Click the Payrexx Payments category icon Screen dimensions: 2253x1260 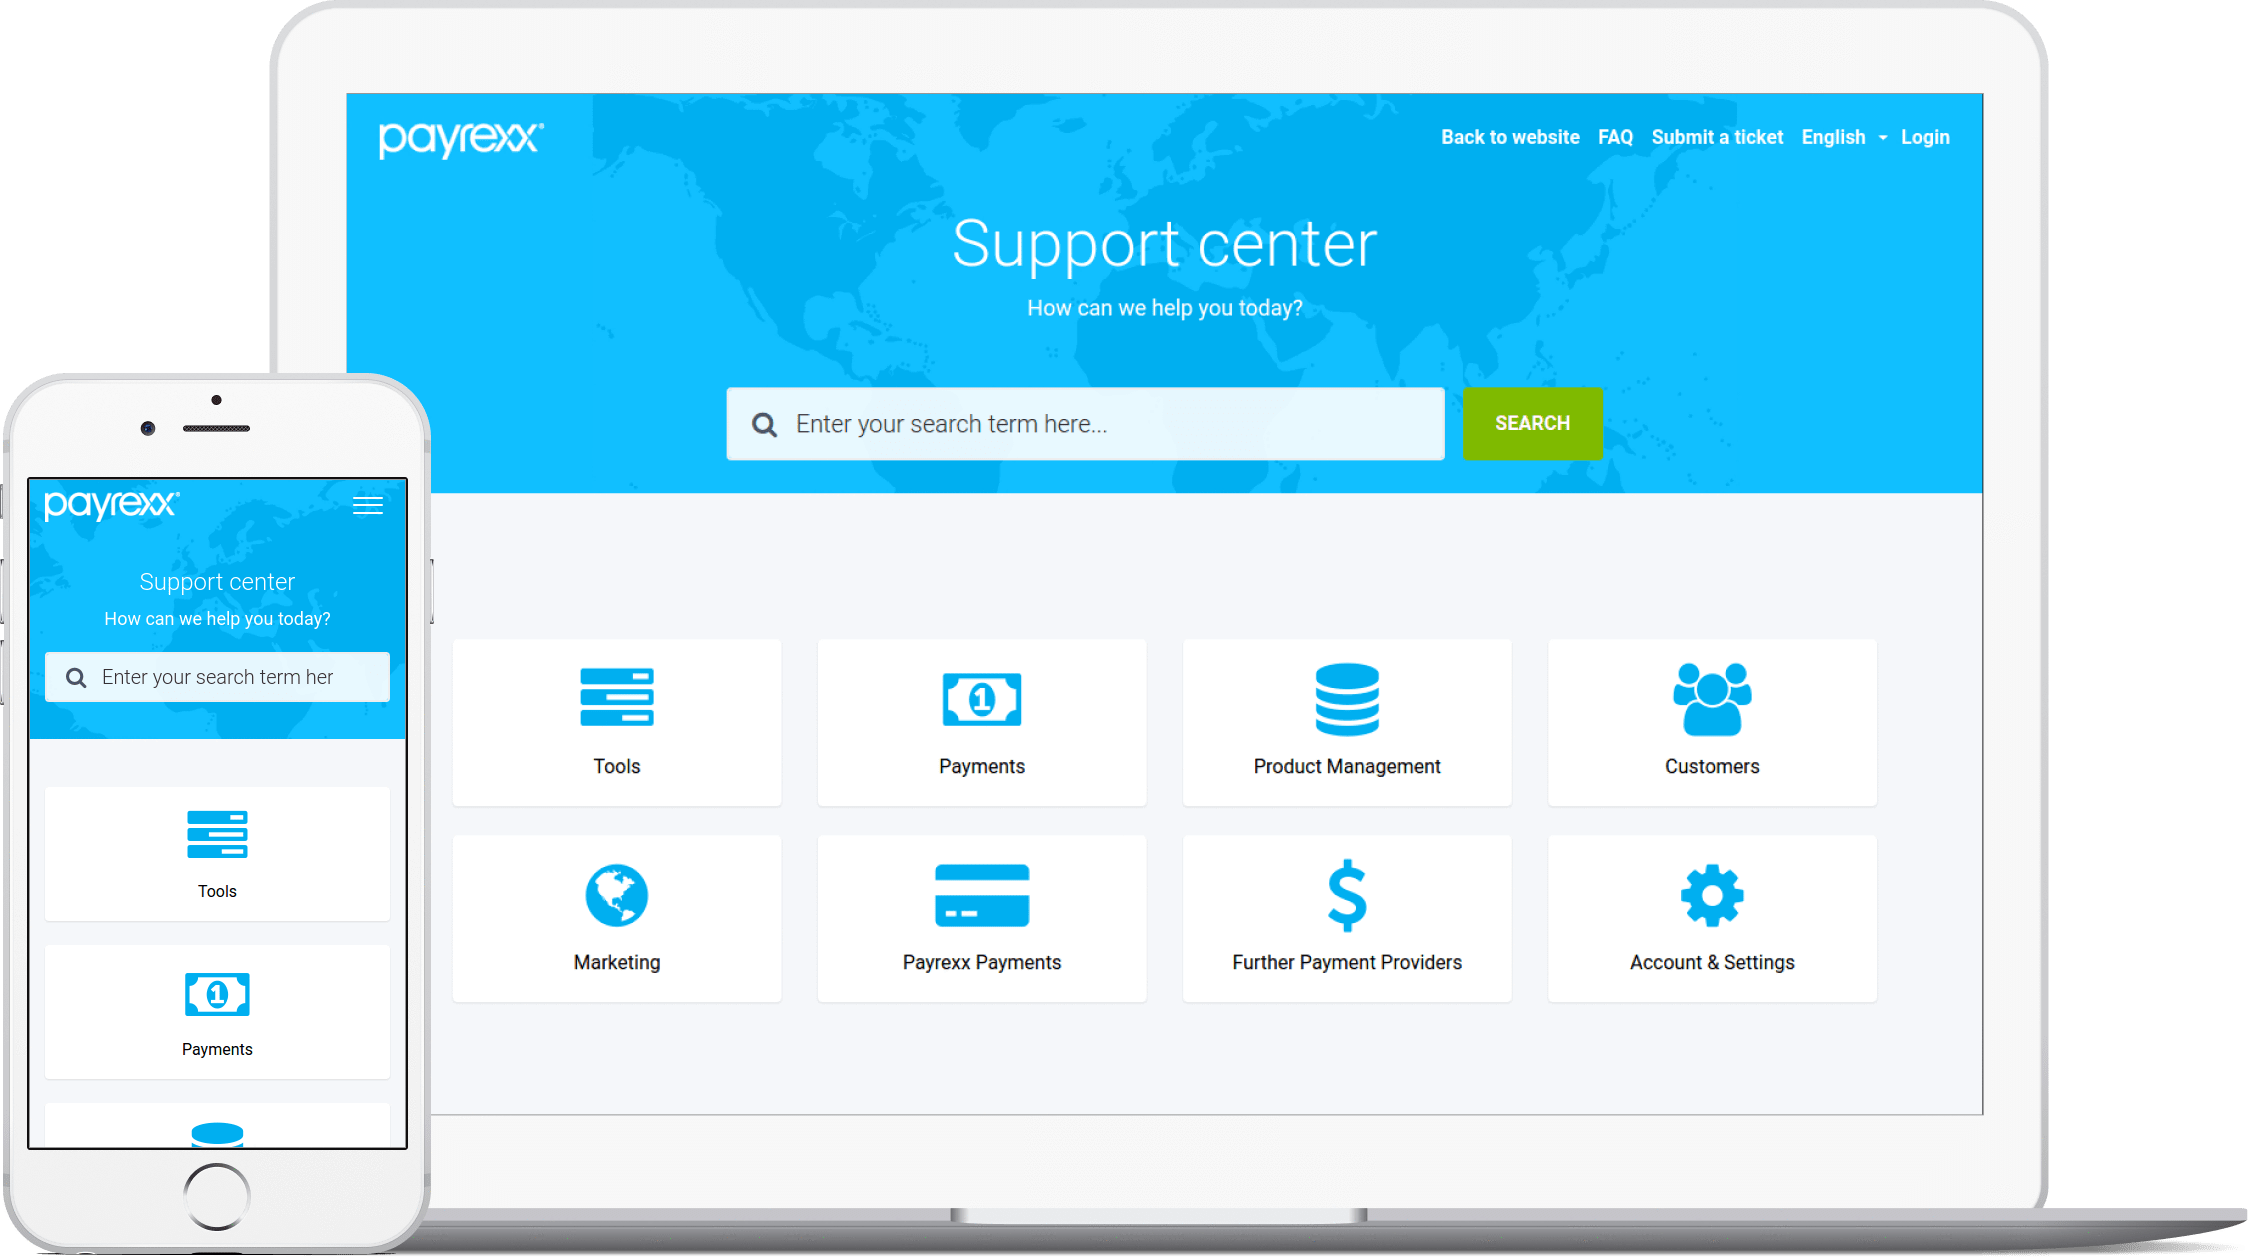click(983, 898)
